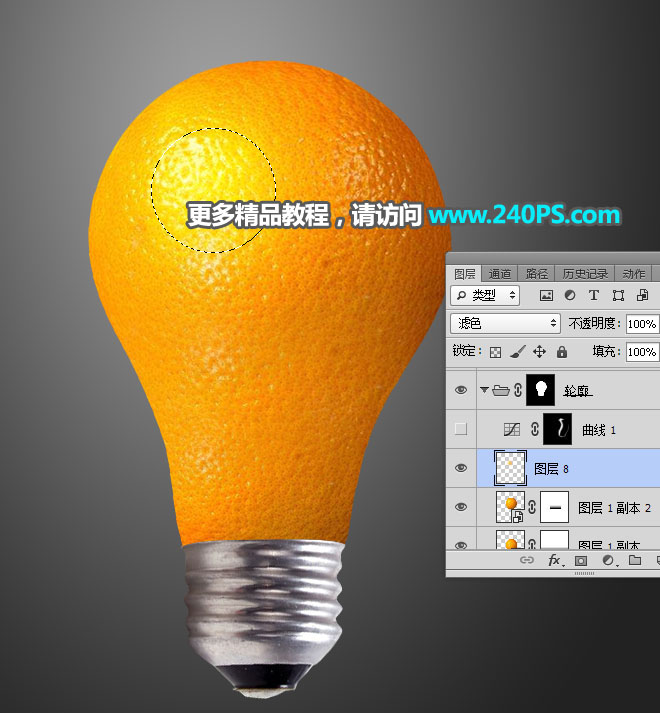
Task: Lock layer position with move icon
Action: 539,352
